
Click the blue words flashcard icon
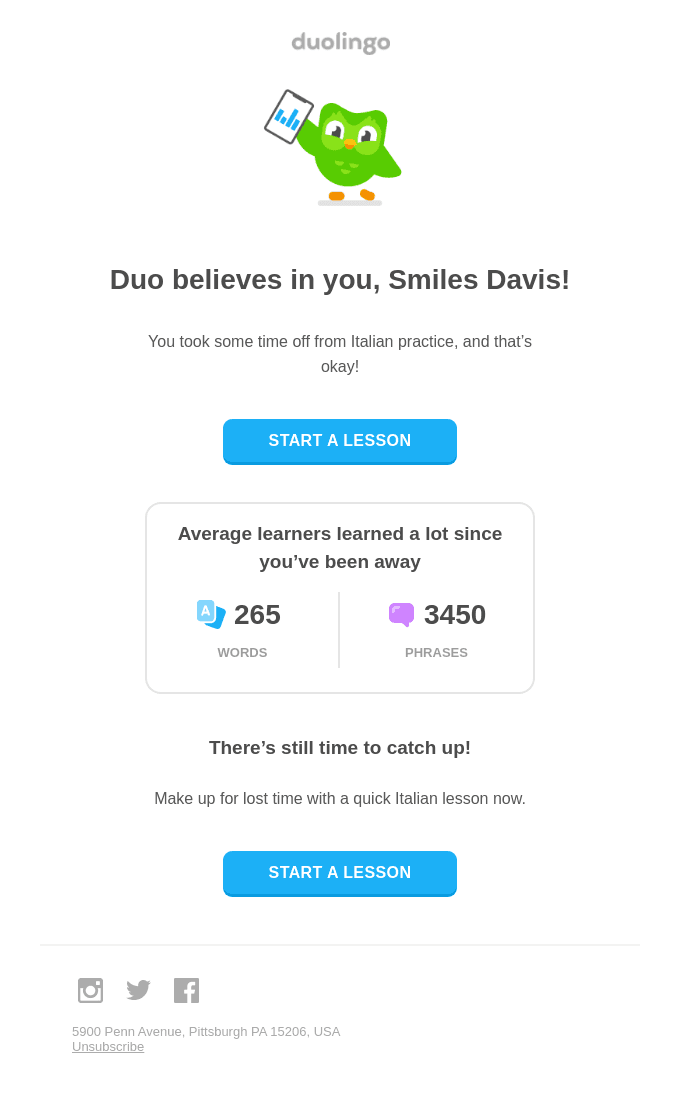(x=211, y=614)
